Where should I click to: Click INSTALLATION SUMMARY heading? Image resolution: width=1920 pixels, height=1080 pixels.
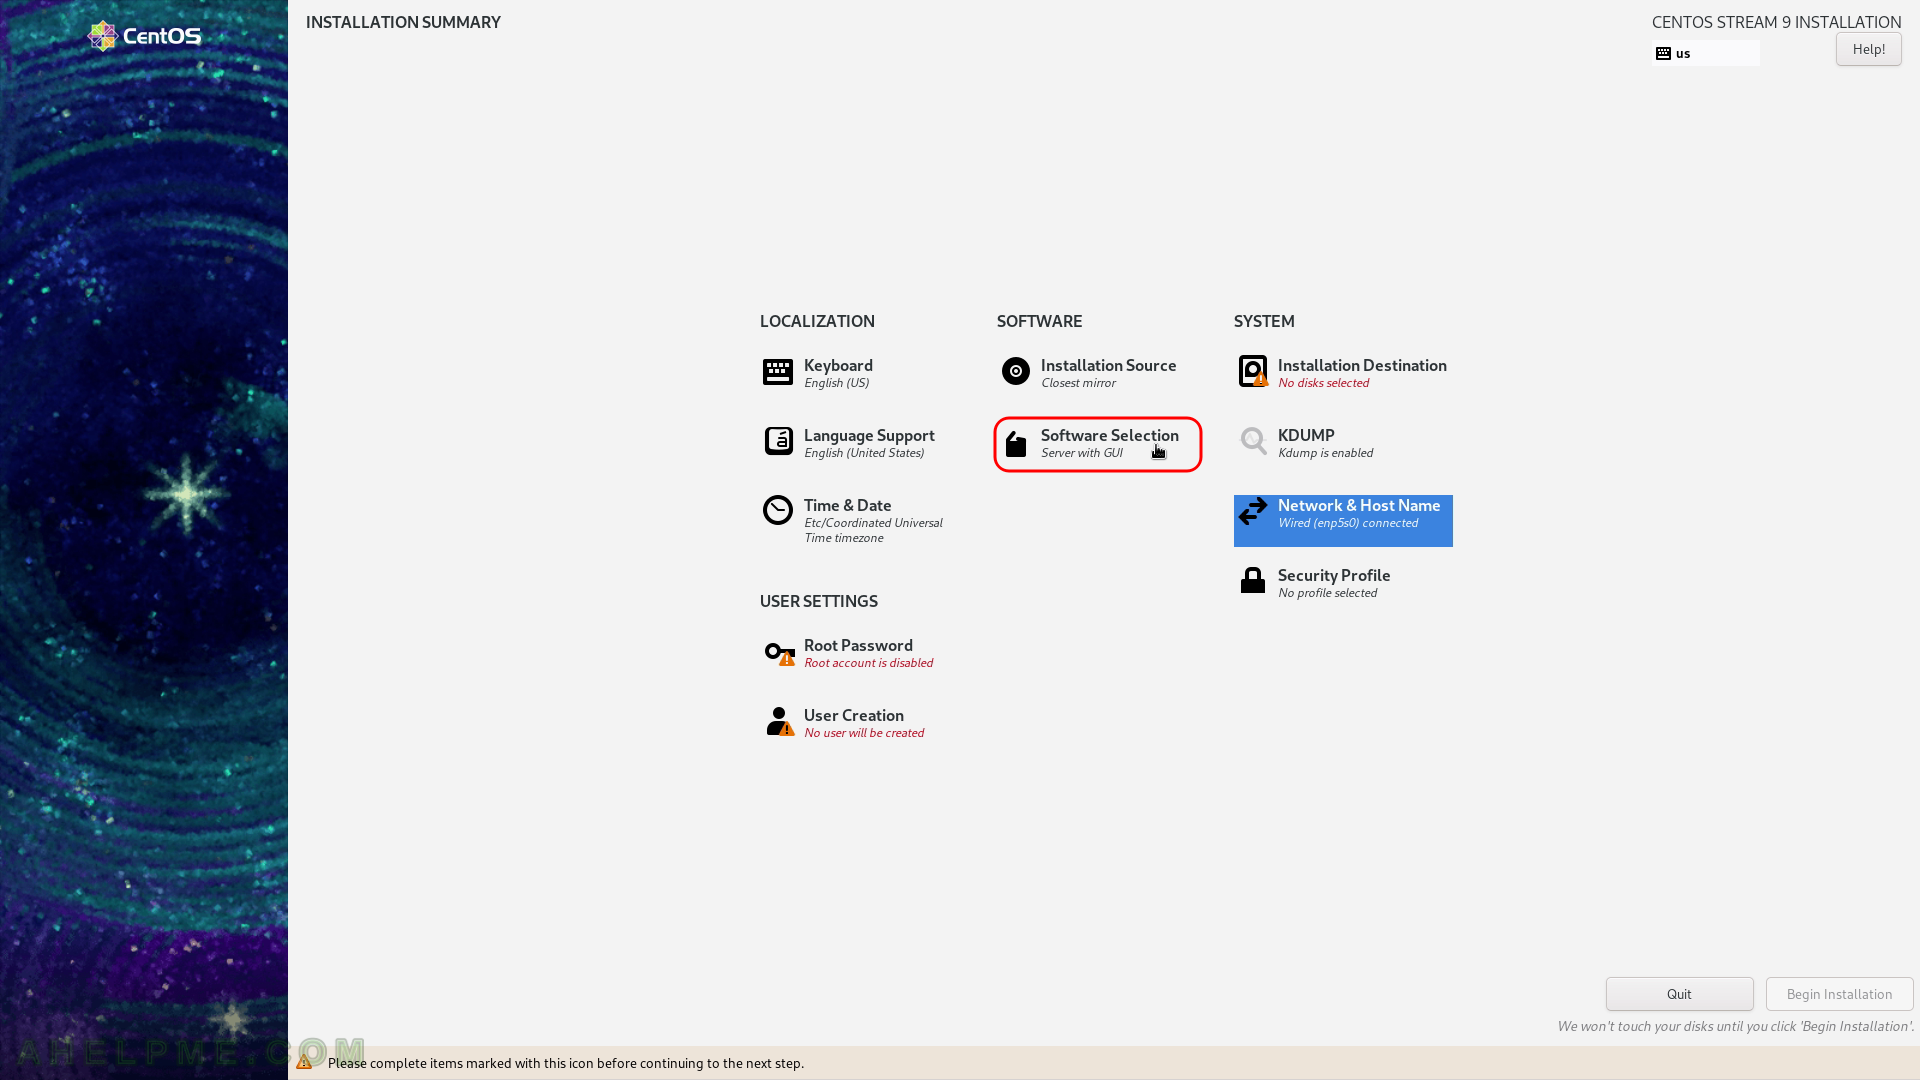click(403, 22)
